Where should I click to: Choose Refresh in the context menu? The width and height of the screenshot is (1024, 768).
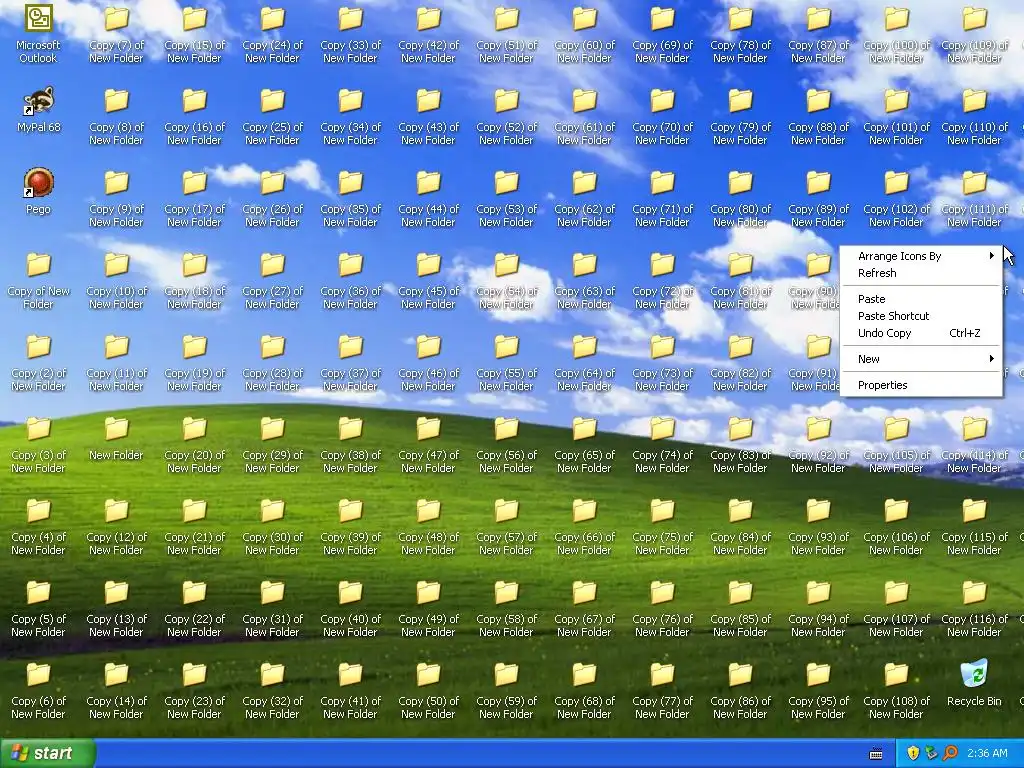tap(921, 273)
